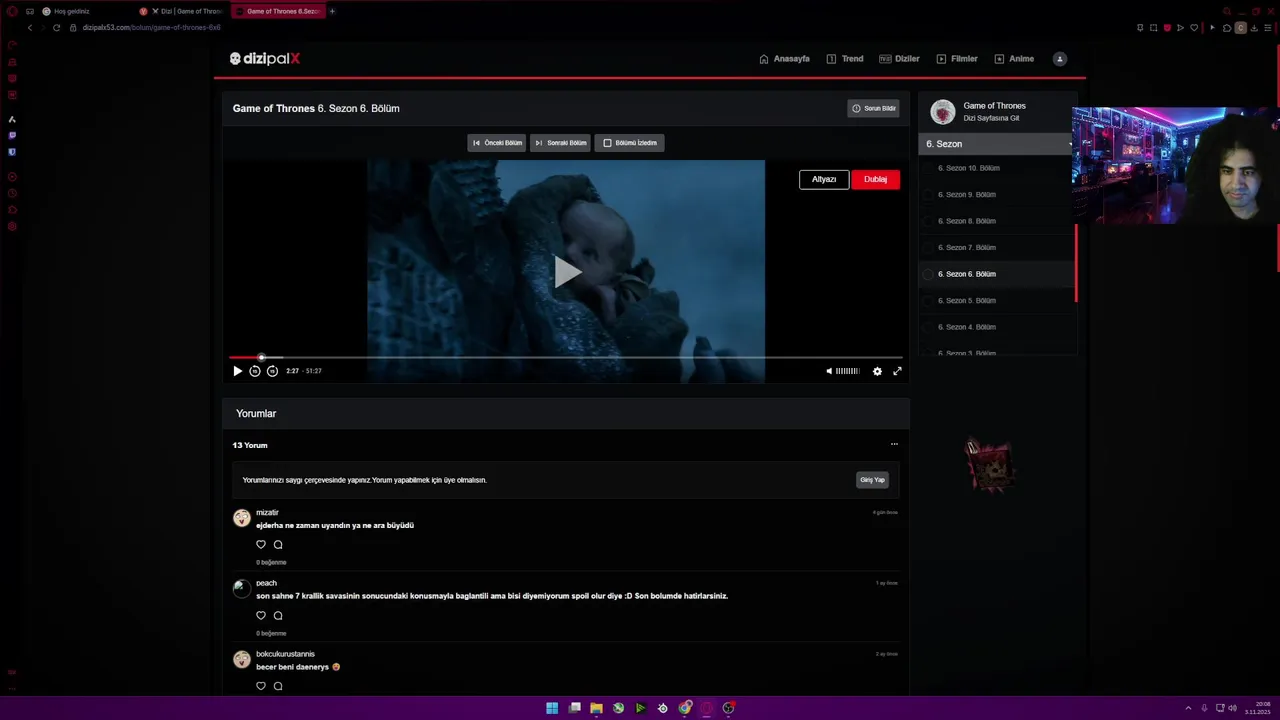Expand the 6. Sezon season dropdown
The width and height of the screenshot is (1280, 720).
click(997, 144)
